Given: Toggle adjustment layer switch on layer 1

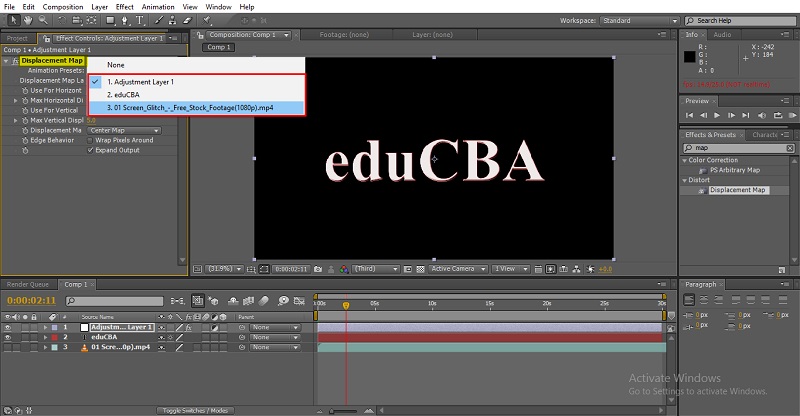Looking at the screenshot, I should tap(215, 328).
